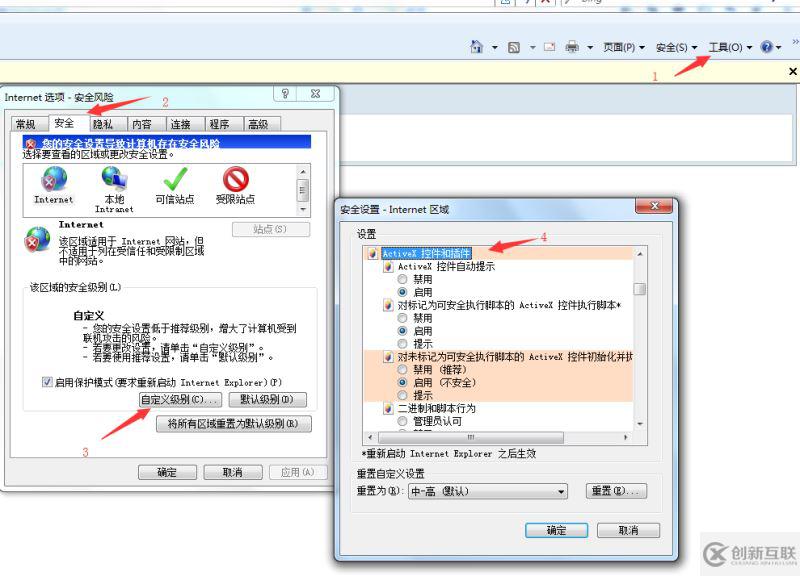800x576 pixels.
Task: Open the 页面(P) dropdown menu
Action: [x=620, y=47]
